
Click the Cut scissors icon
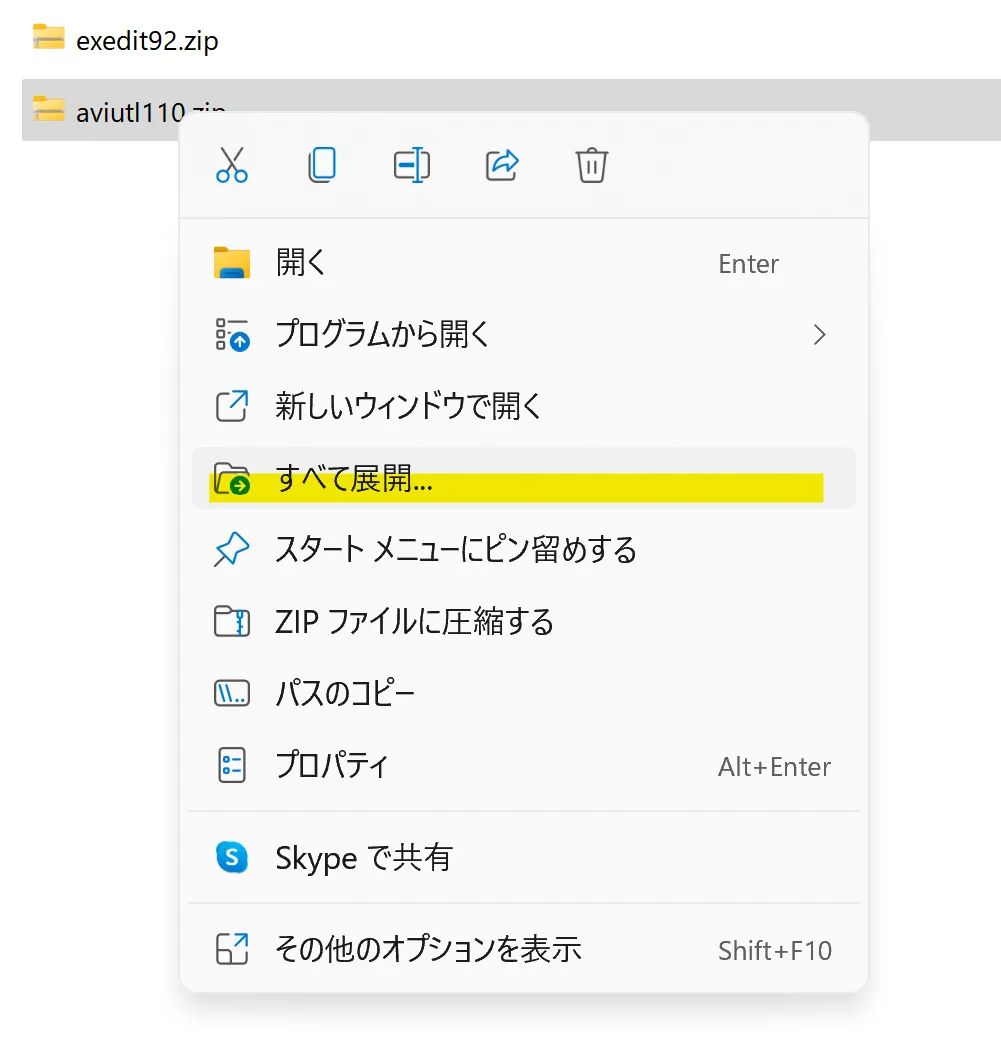point(232,165)
